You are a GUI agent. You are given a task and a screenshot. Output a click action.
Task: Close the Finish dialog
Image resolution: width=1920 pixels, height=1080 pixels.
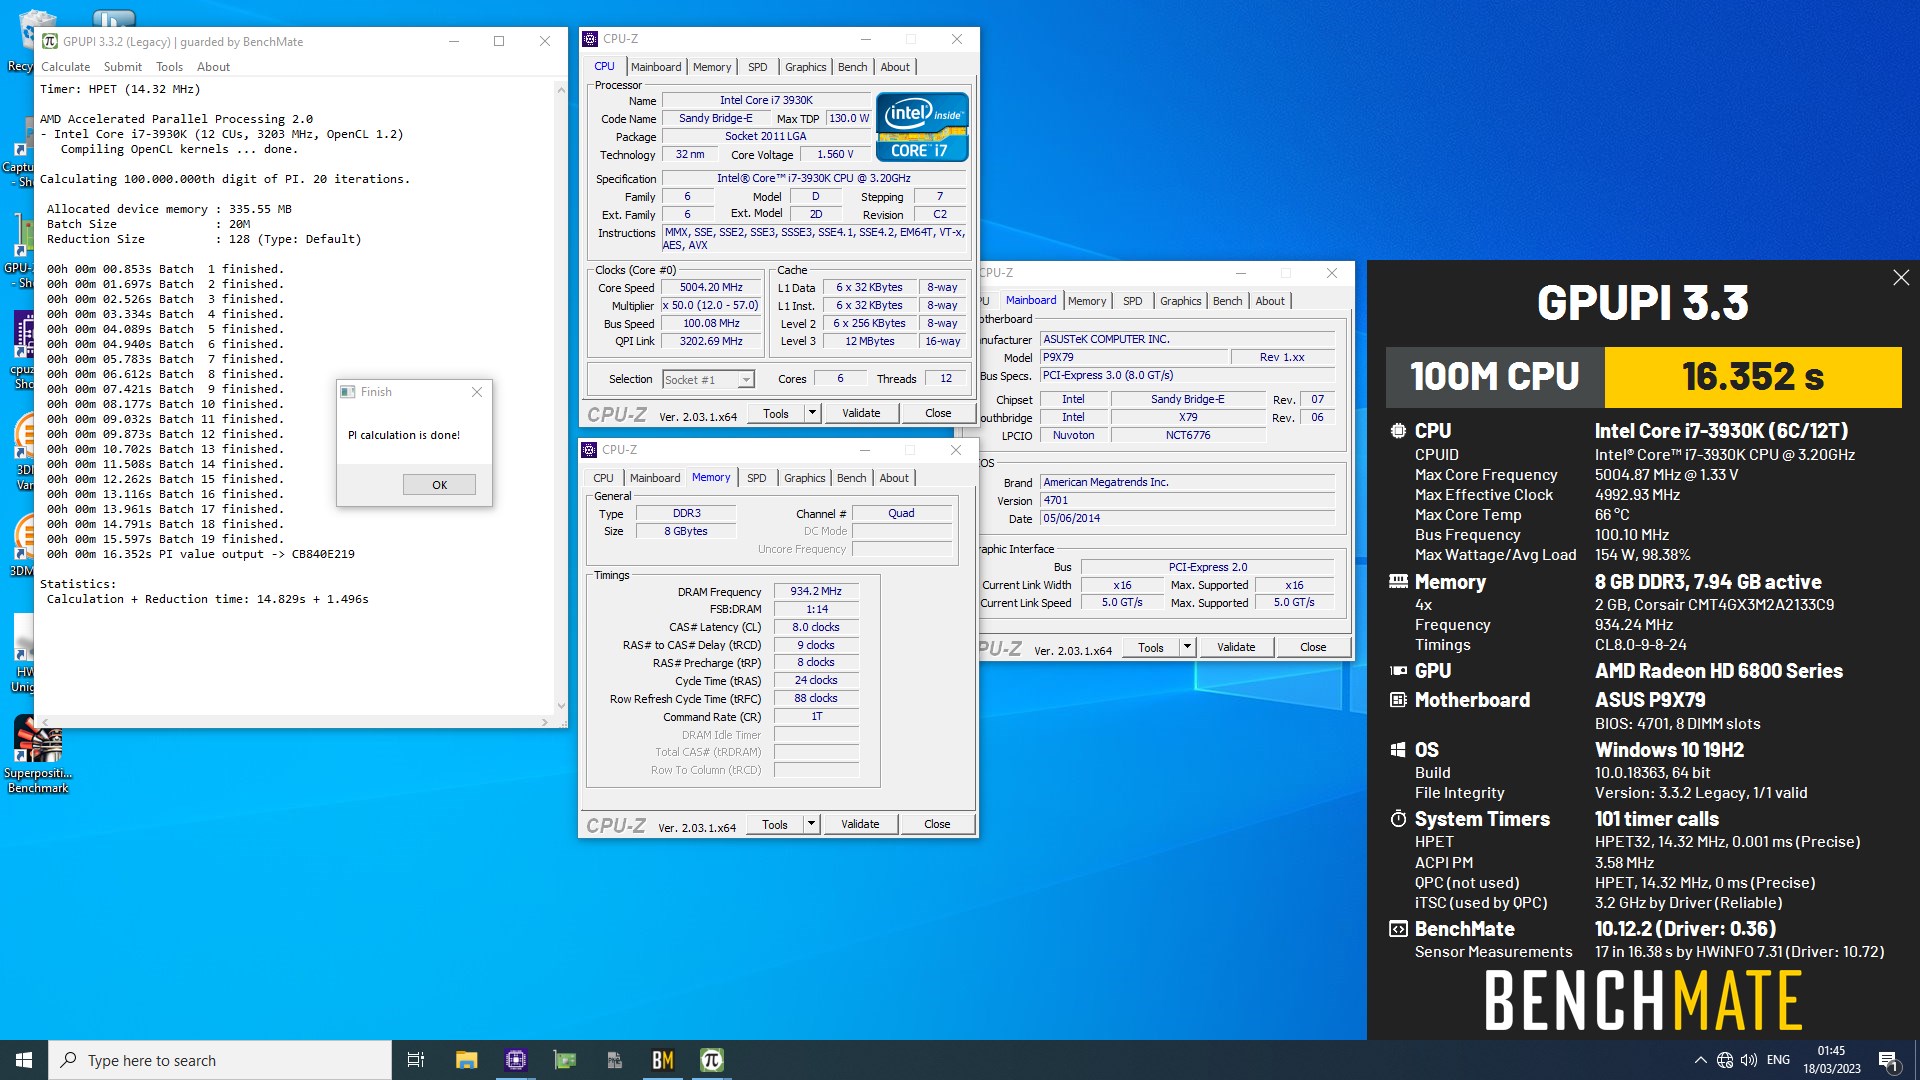(477, 392)
